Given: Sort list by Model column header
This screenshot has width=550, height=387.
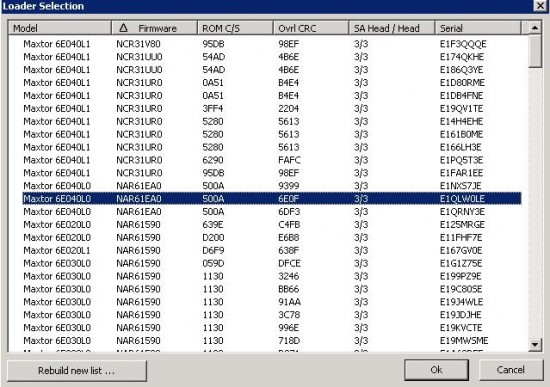Looking at the screenshot, I should click(x=60, y=28).
